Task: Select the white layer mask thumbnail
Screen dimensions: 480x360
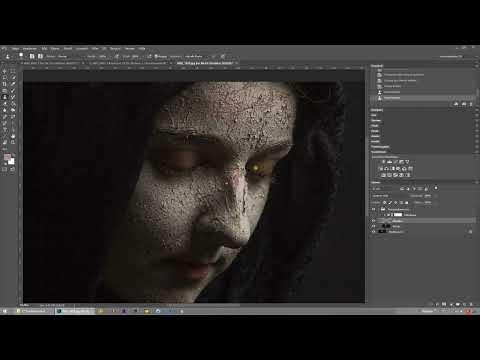Action: [398, 215]
